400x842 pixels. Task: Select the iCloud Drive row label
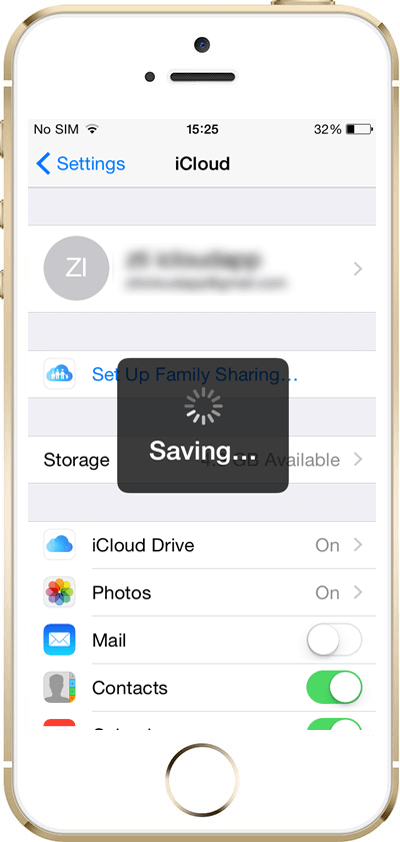coord(143,545)
